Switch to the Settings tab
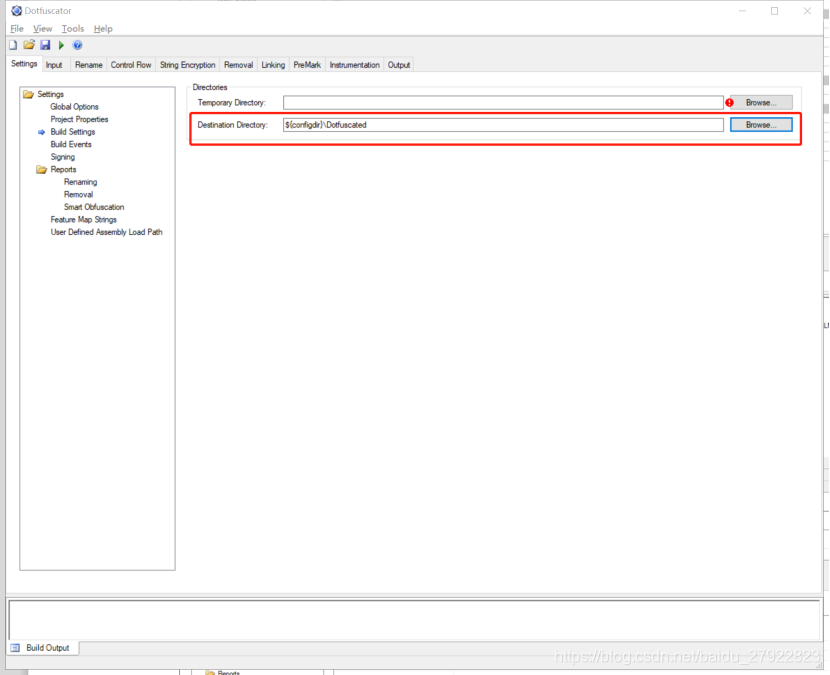 [24, 64]
